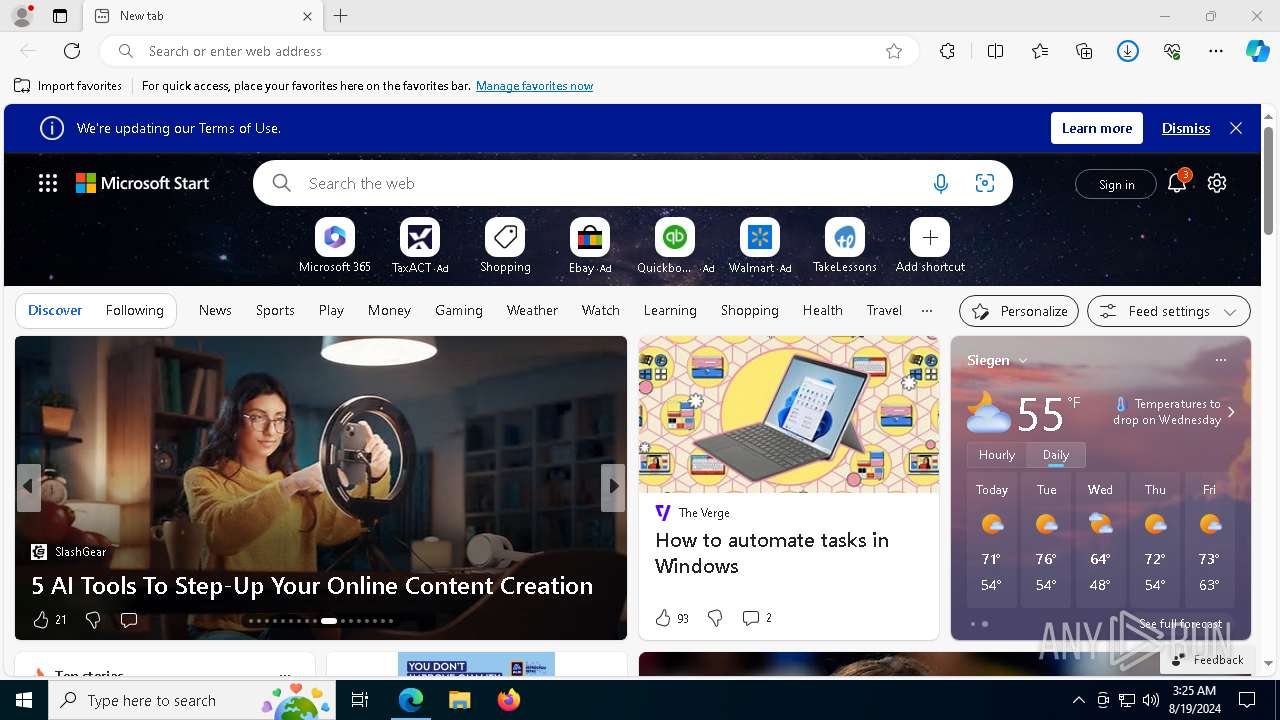Open the Walmart shortcut
Image resolution: width=1280 pixels, height=720 pixels.
(x=760, y=246)
